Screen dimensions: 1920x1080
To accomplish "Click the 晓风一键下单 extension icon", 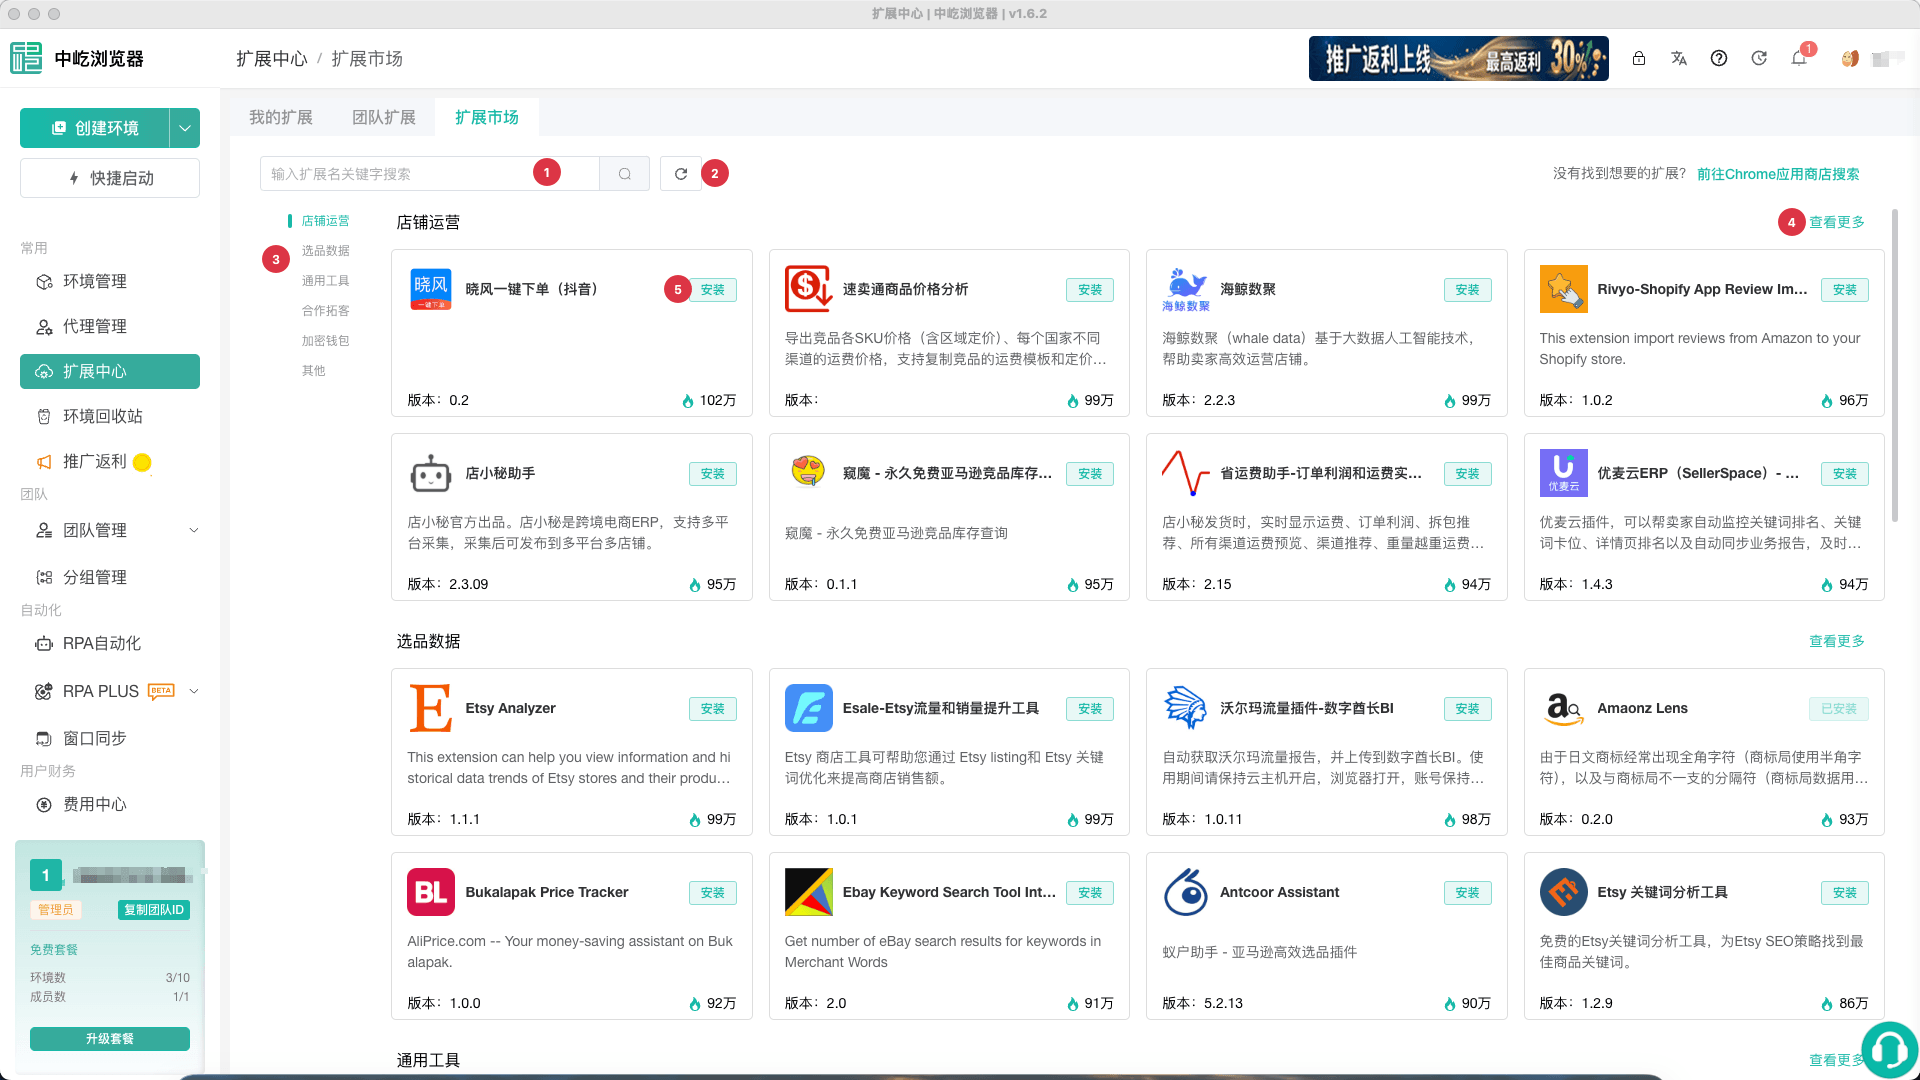I will (431, 289).
